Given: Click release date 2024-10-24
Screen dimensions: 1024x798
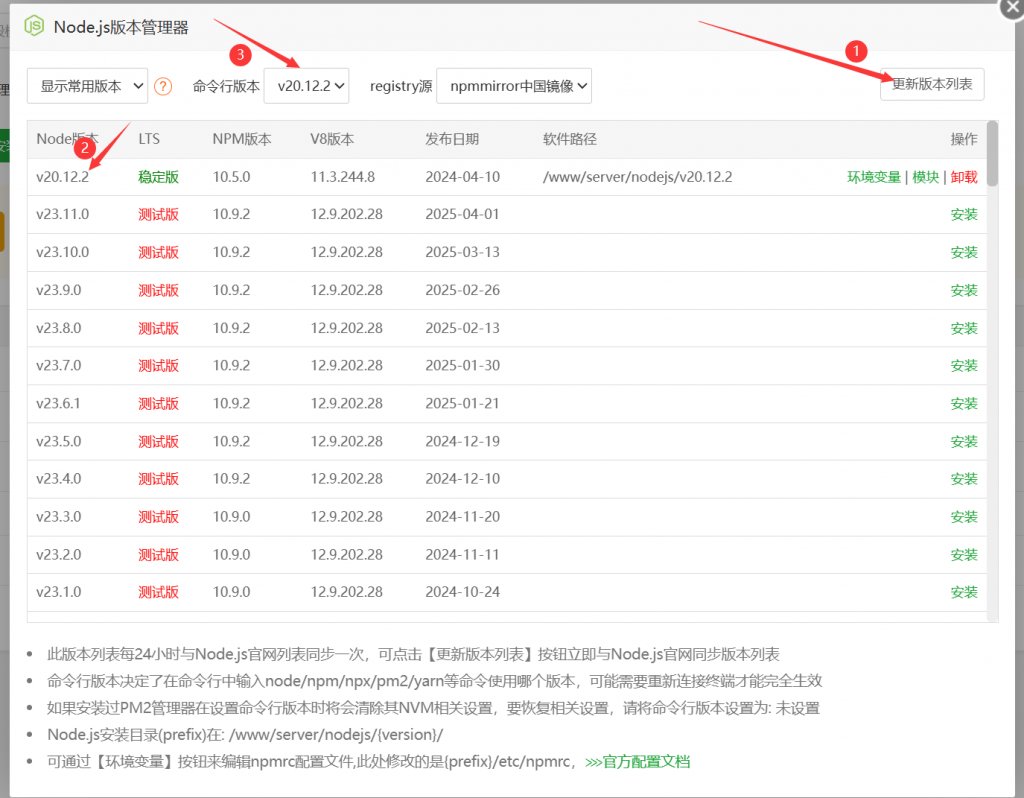Looking at the screenshot, I should tap(462, 592).
